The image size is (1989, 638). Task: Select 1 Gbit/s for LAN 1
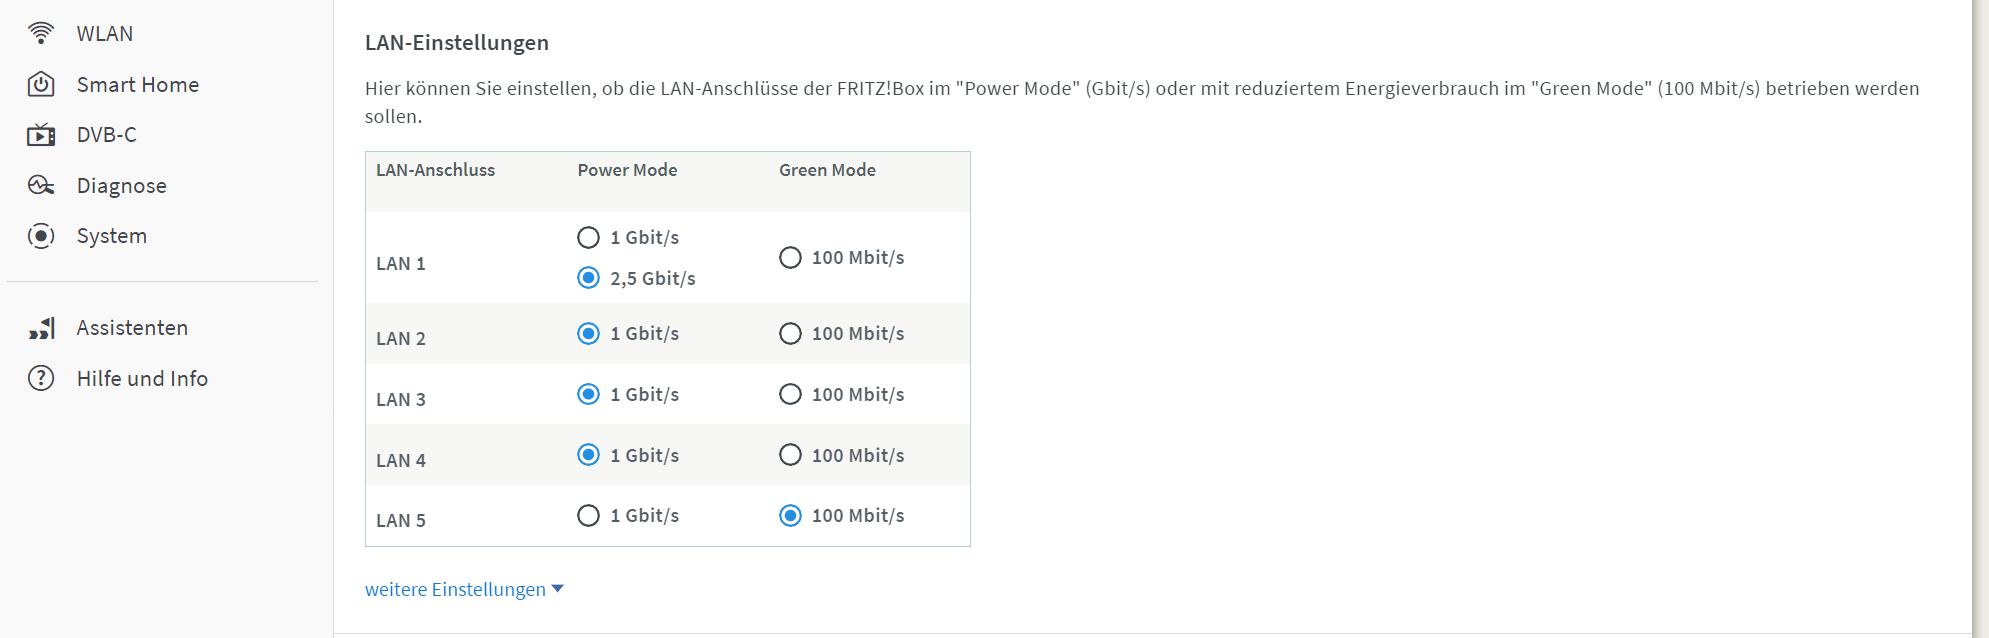pyautogui.click(x=589, y=237)
